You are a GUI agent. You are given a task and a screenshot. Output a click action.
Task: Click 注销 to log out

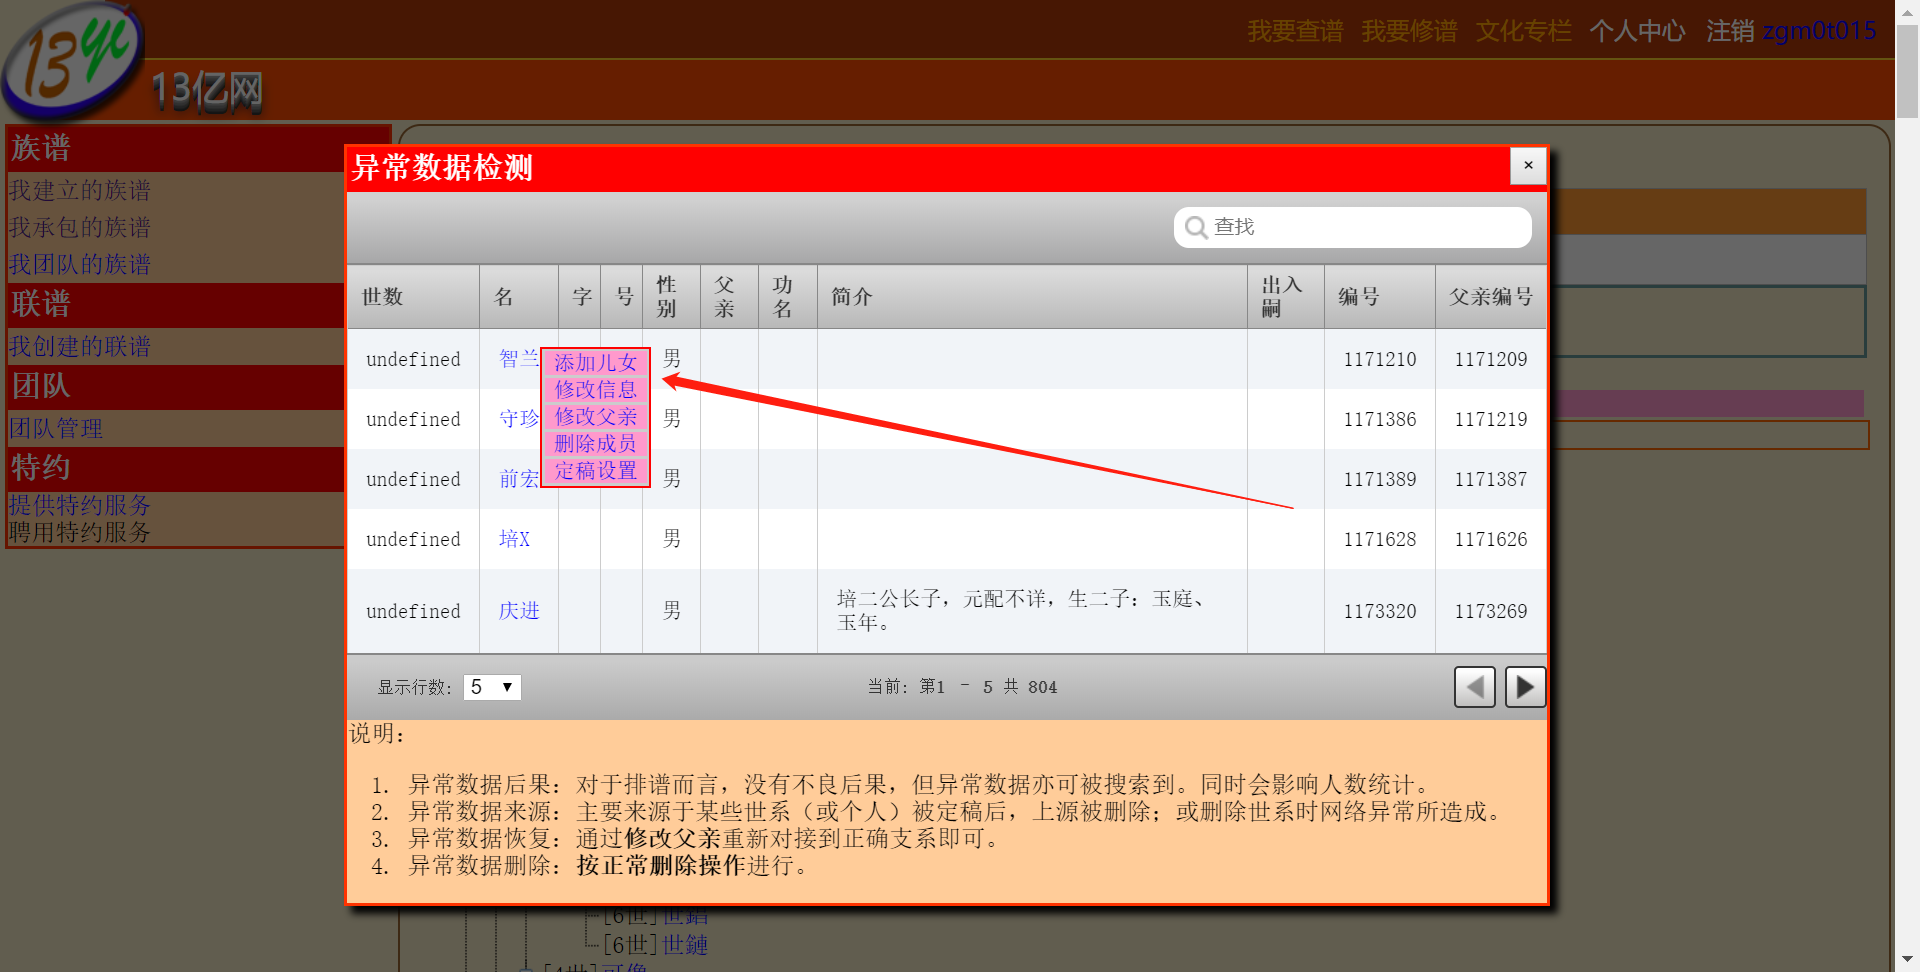click(1730, 31)
